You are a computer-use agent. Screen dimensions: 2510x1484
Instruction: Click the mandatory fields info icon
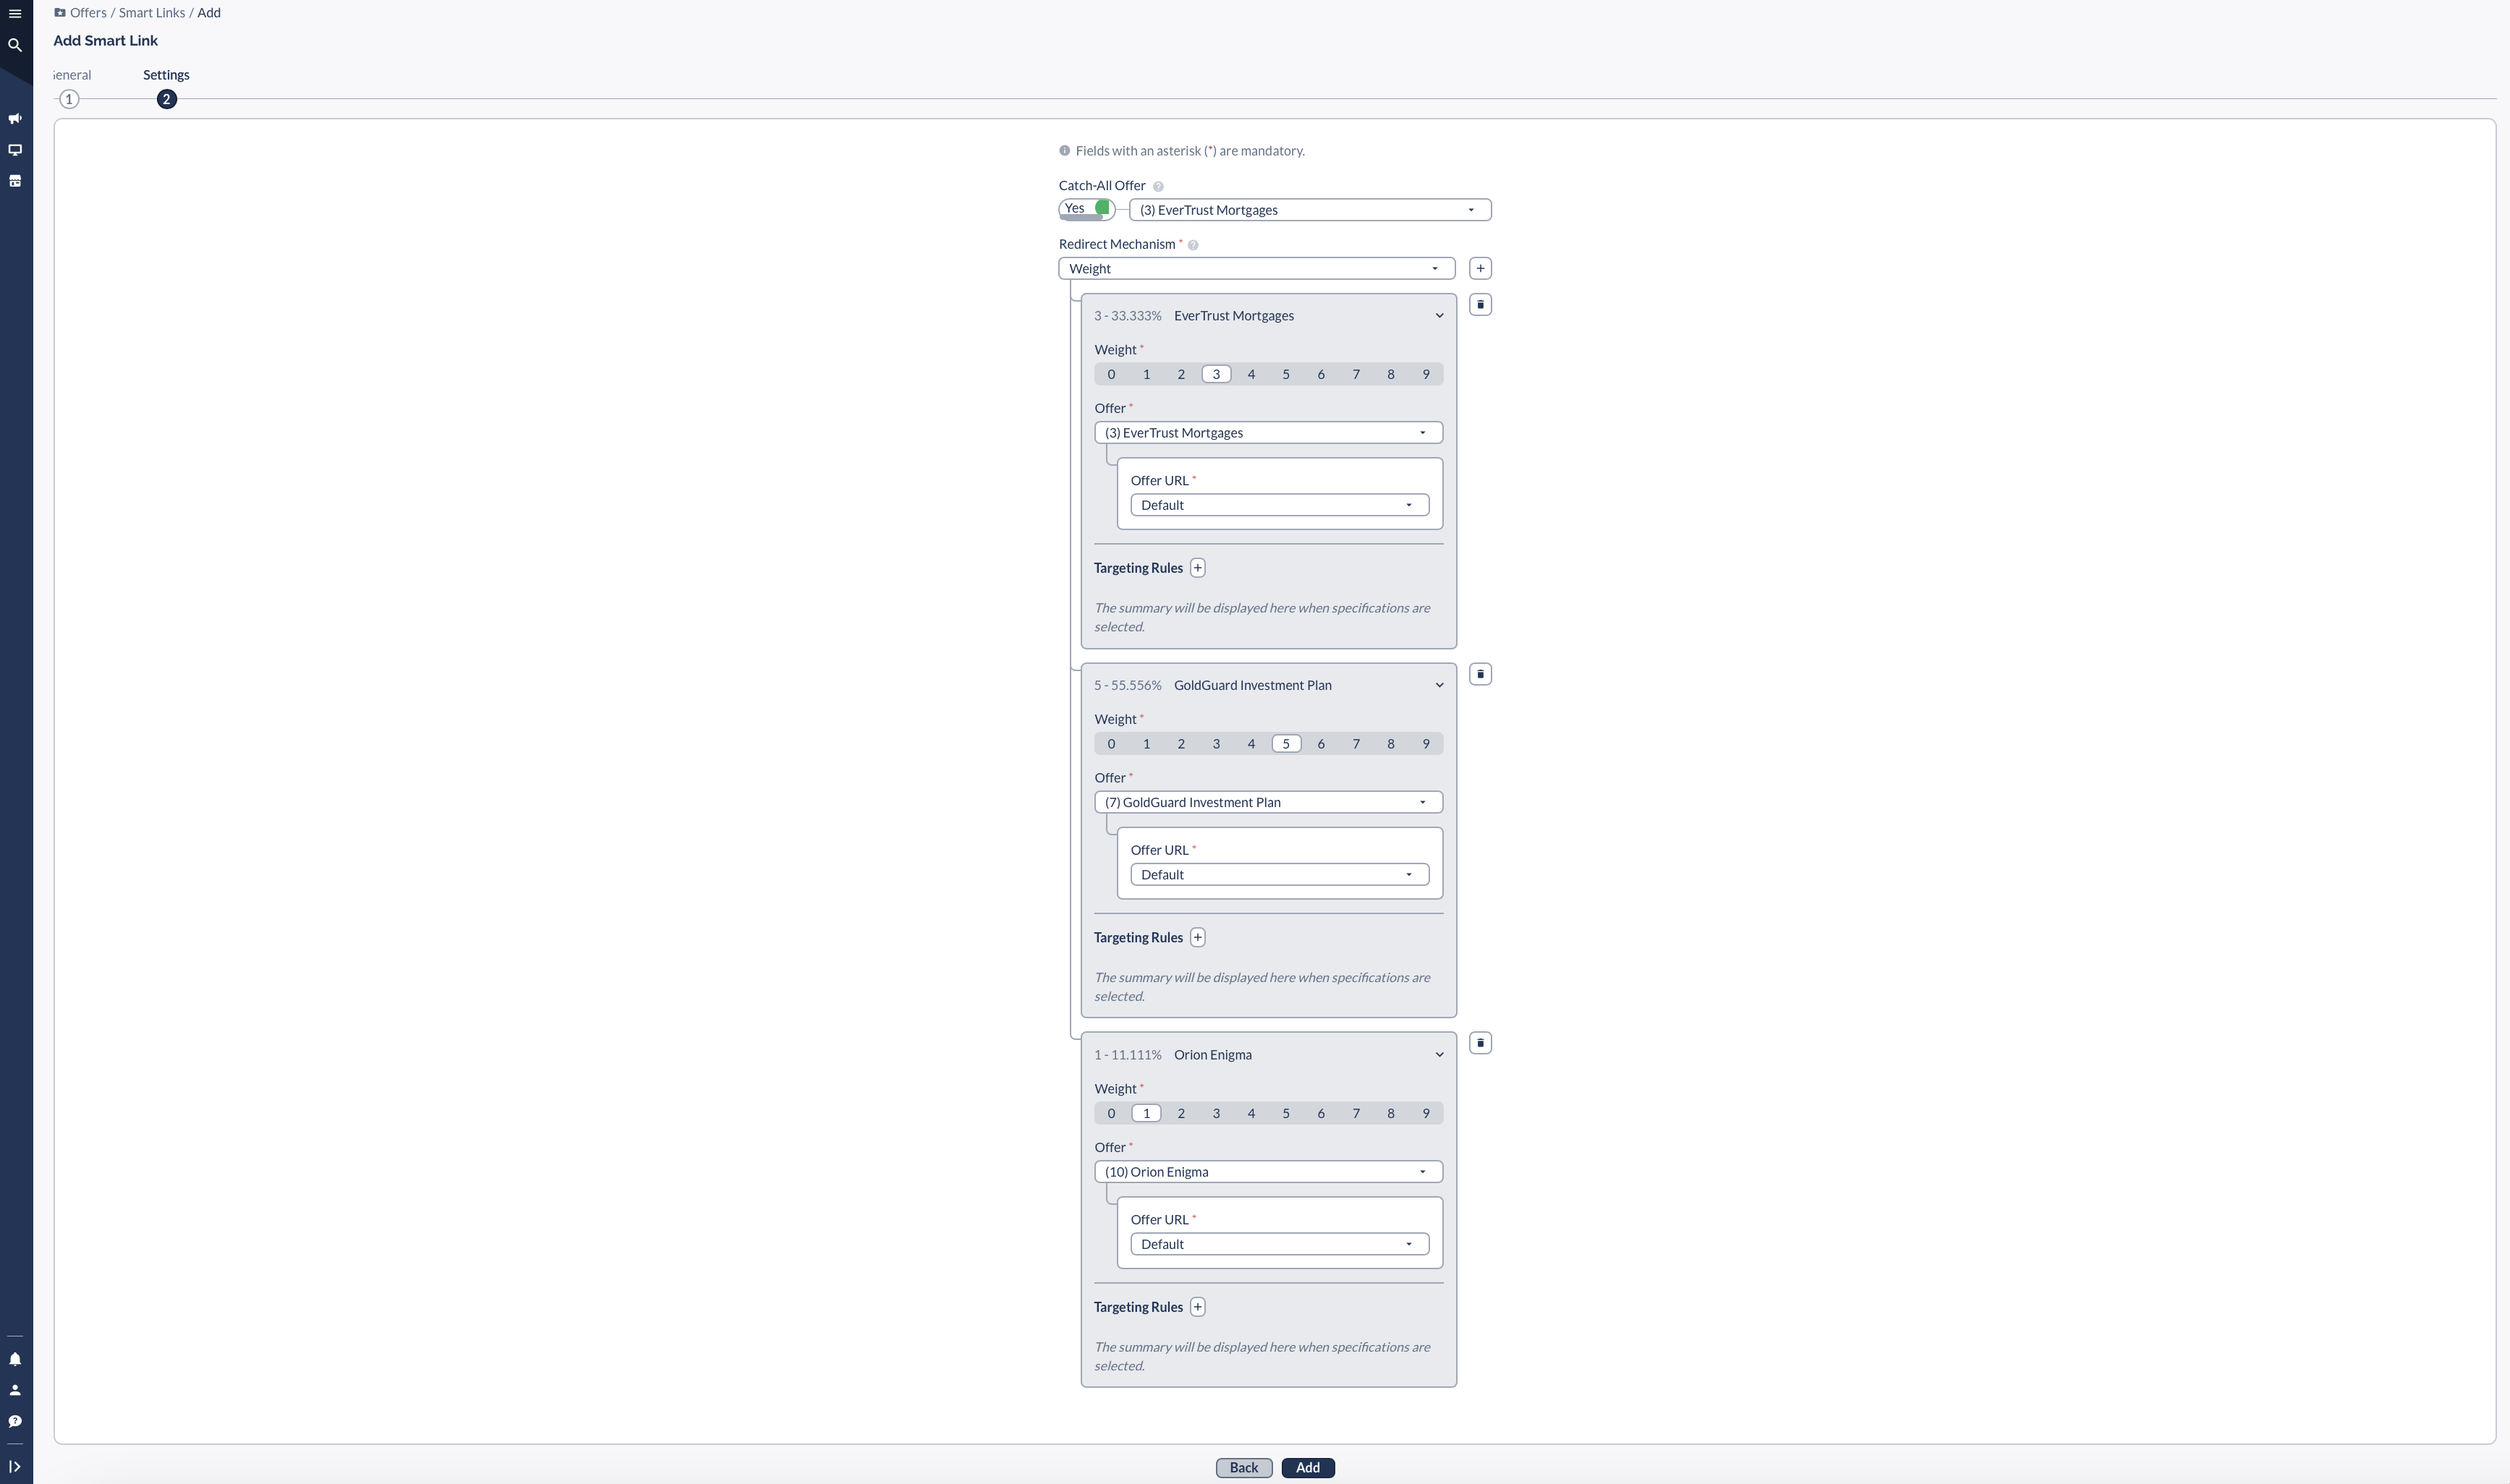(x=1065, y=151)
